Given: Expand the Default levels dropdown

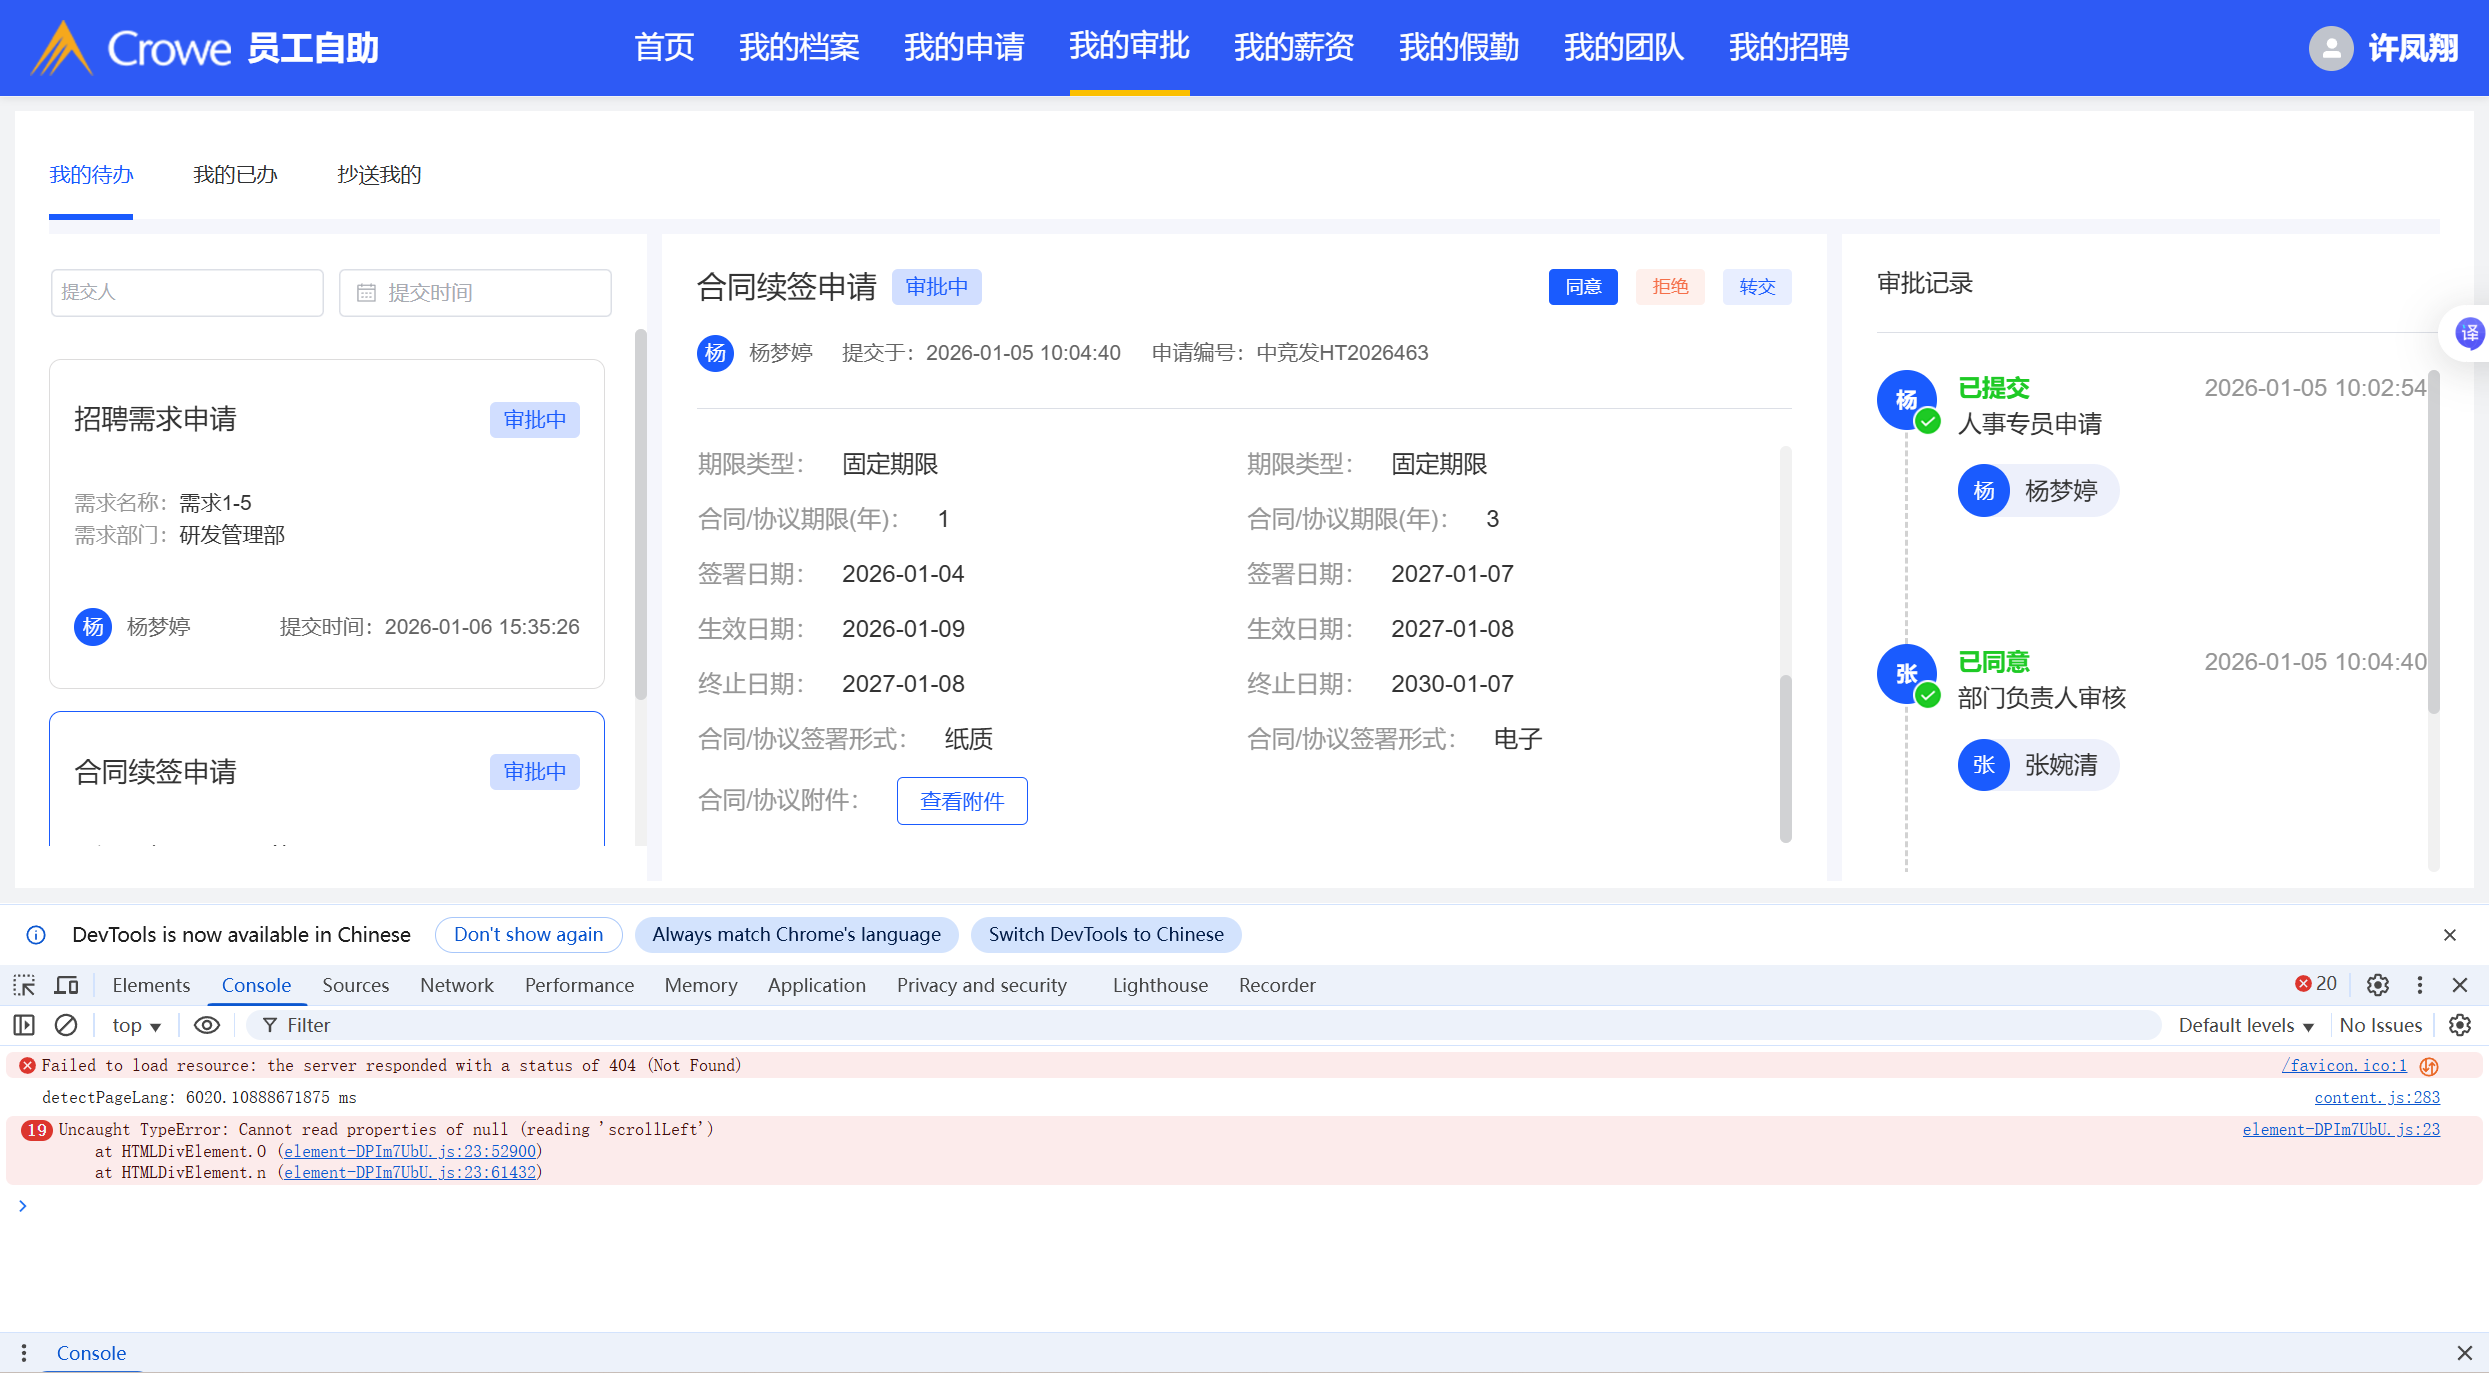Looking at the screenshot, I should (x=2246, y=1025).
